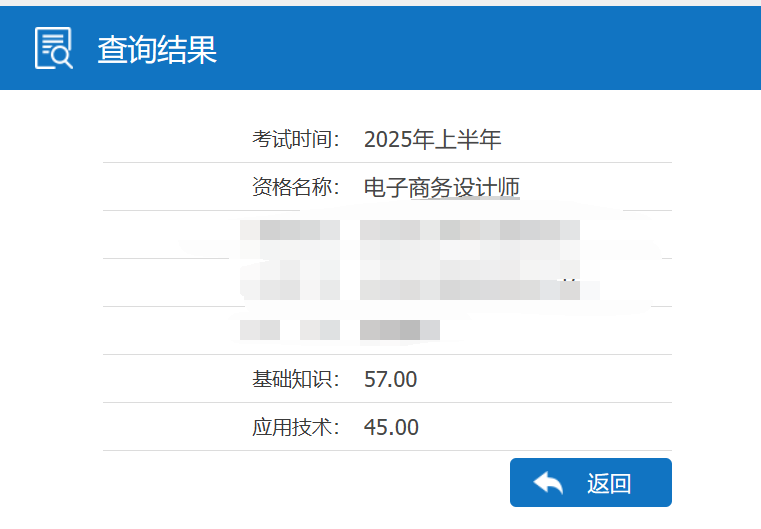This screenshot has width=761, height=529.
Task: Select the 考试时间 label
Action: (296, 139)
